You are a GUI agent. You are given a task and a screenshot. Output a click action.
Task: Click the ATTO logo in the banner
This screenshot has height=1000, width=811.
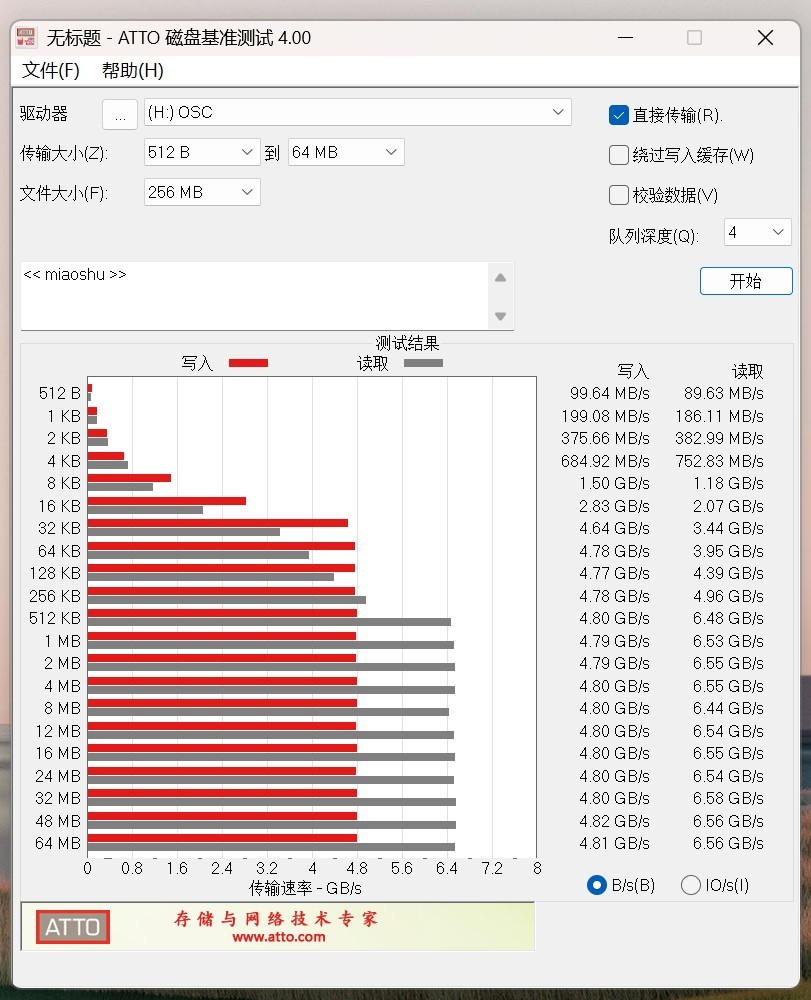point(73,927)
